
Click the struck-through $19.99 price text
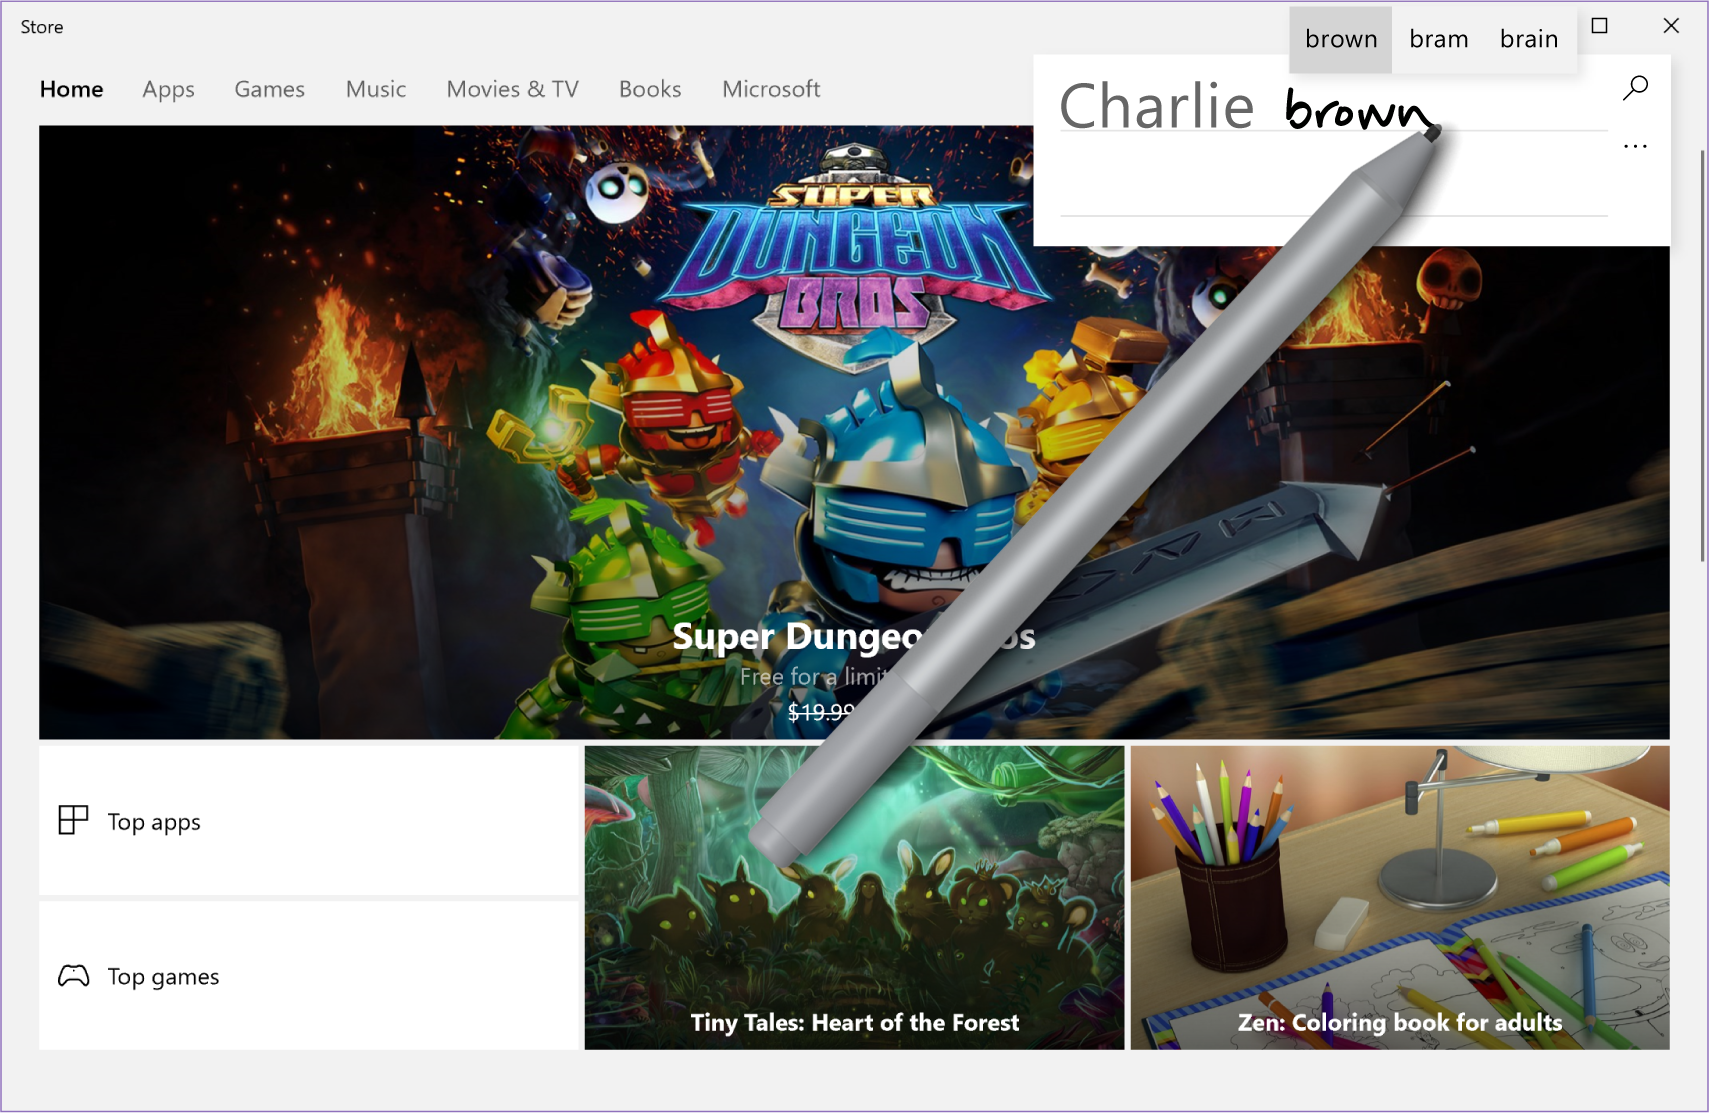click(821, 712)
